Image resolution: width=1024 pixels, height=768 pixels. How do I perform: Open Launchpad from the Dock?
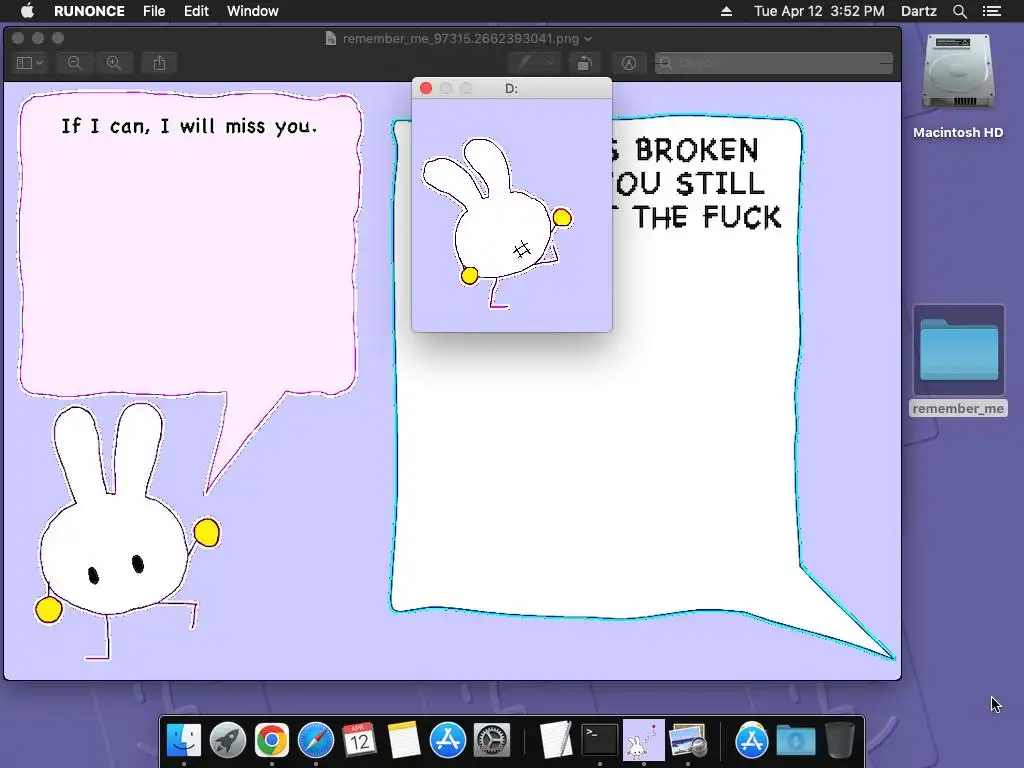(228, 741)
